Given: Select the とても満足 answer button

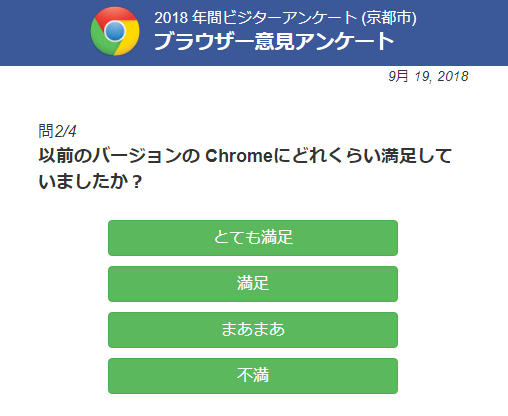Looking at the screenshot, I should (x=253, y=238).
